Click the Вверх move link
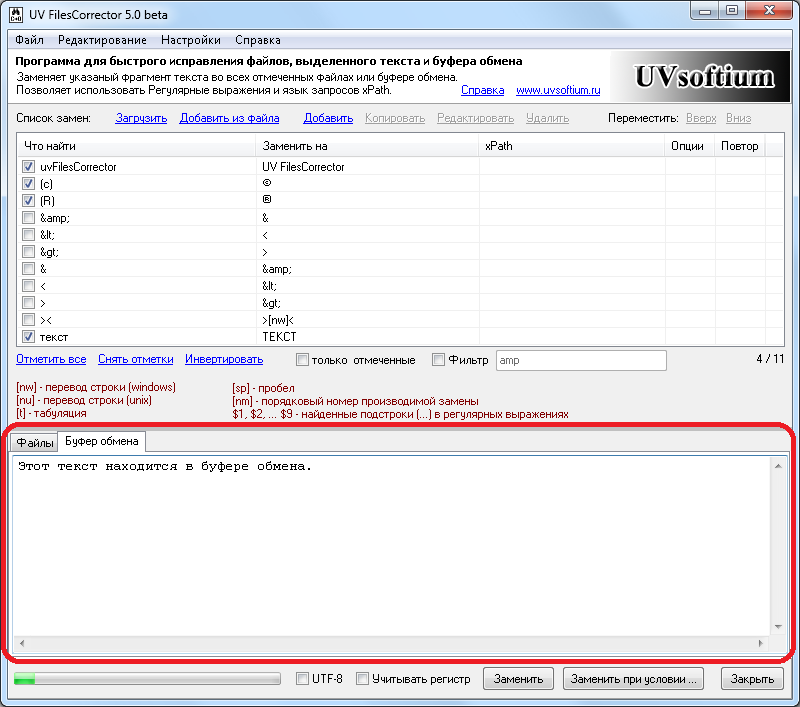800x707 pixels. point(701,118)
